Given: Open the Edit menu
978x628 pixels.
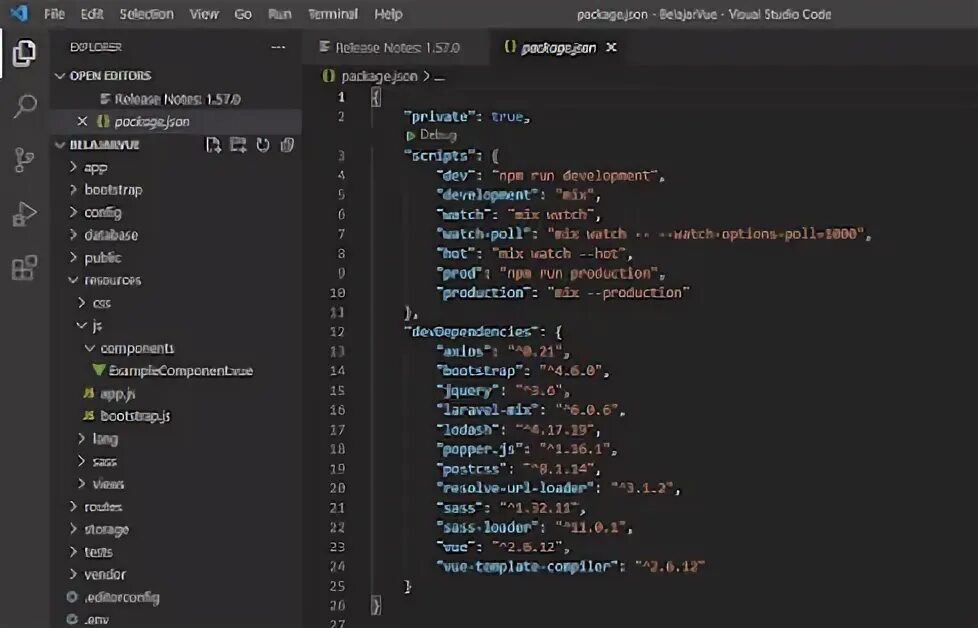Looking at the screenshot, I should pyautogui.click(x=92, y=14).
